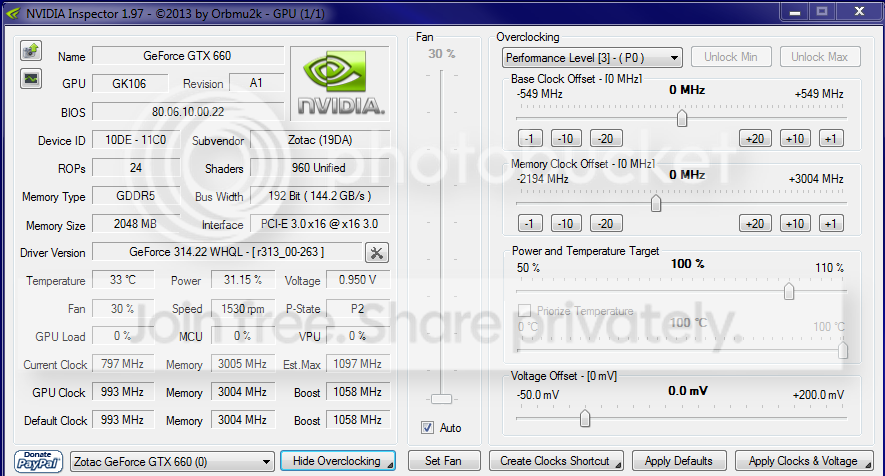Click the Apply Defaults button
The height and width of the screenshot is (476, 885).
(x=679, y=461)
